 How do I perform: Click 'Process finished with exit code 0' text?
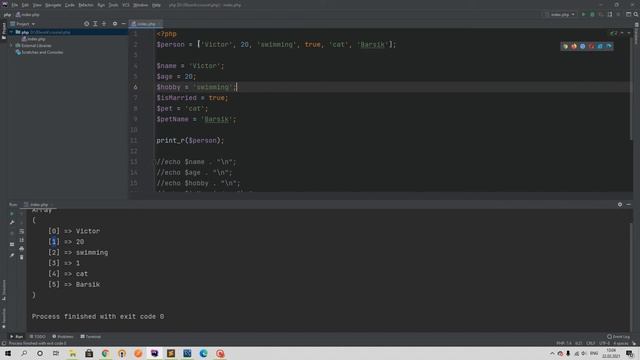[98, 316]
